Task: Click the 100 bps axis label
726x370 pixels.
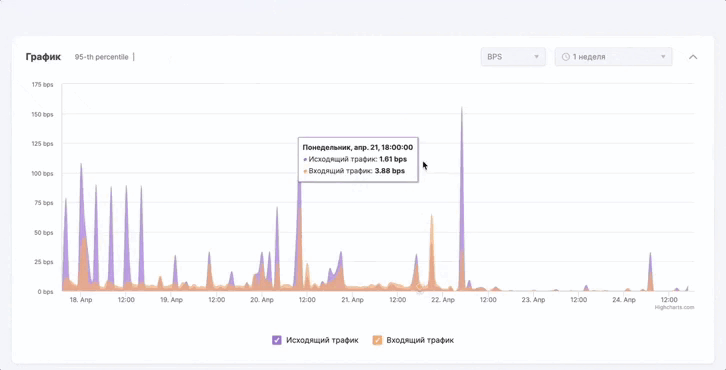Action: pyautogui.click(x=43, y=174)
